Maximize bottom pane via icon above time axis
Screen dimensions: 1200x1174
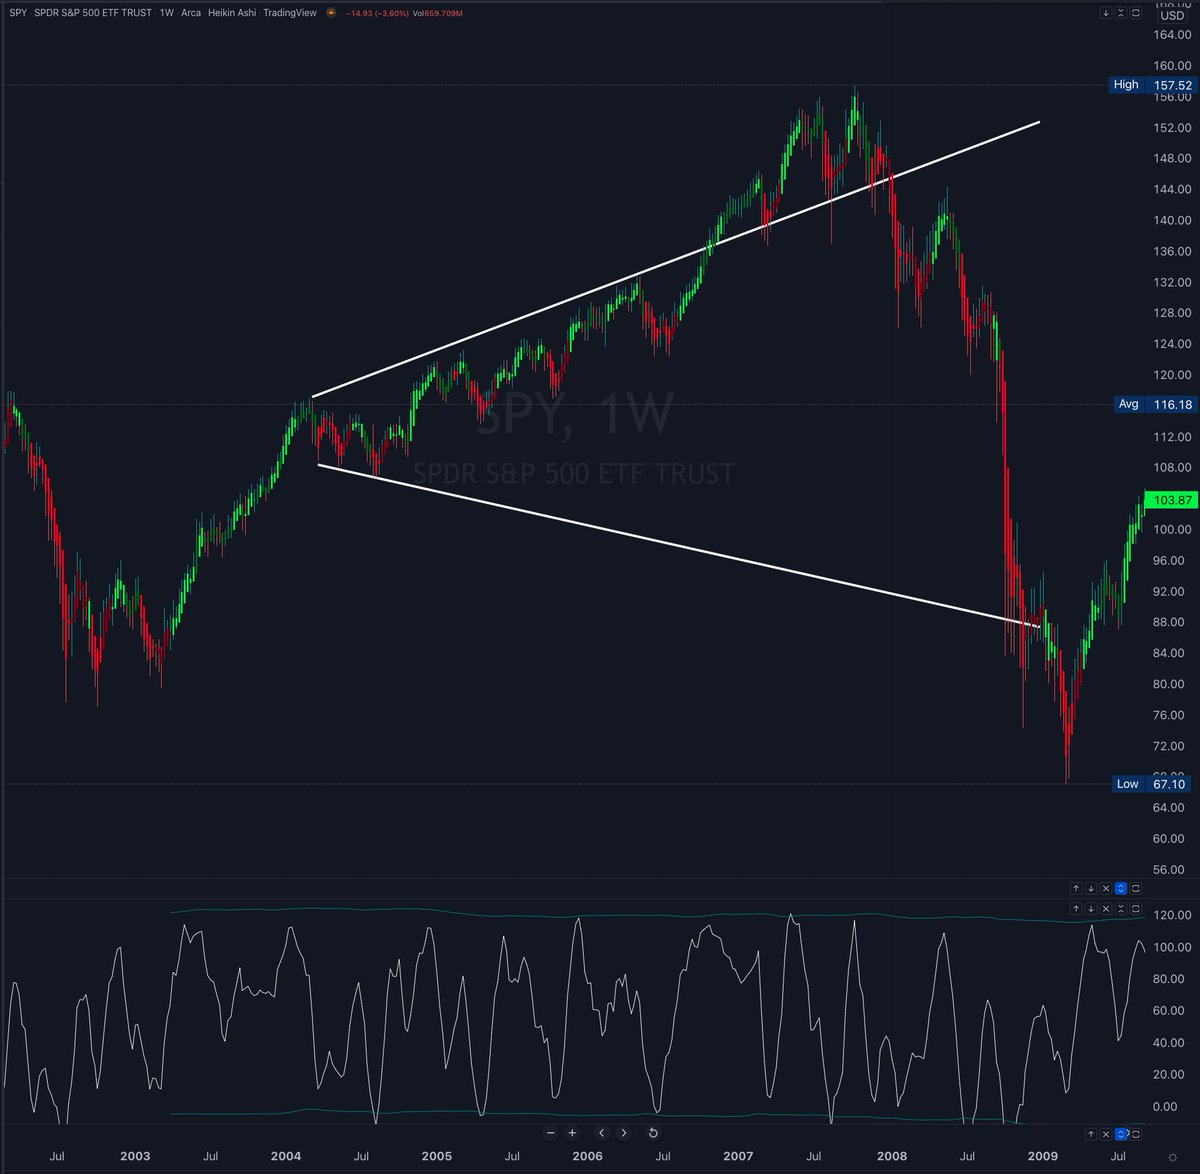click(x=1136, y=1134)
